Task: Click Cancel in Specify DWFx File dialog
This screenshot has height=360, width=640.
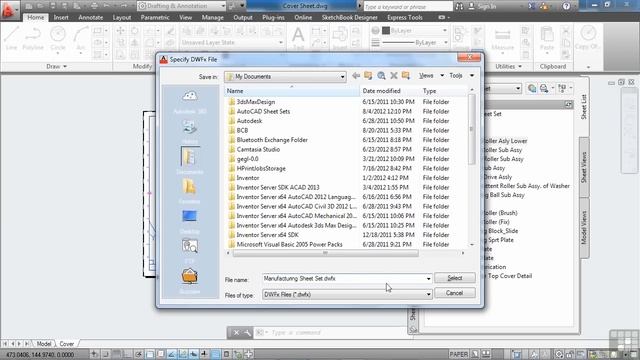Action: (455, 293)
